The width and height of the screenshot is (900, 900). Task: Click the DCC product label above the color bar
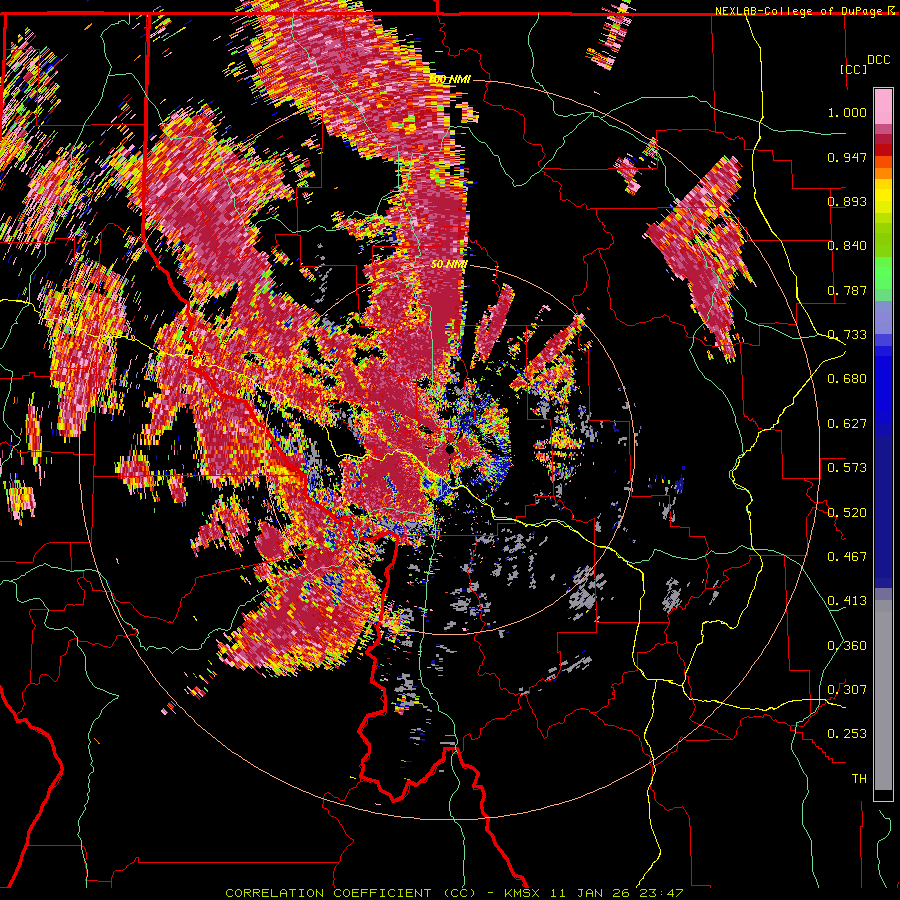[878, 60]
